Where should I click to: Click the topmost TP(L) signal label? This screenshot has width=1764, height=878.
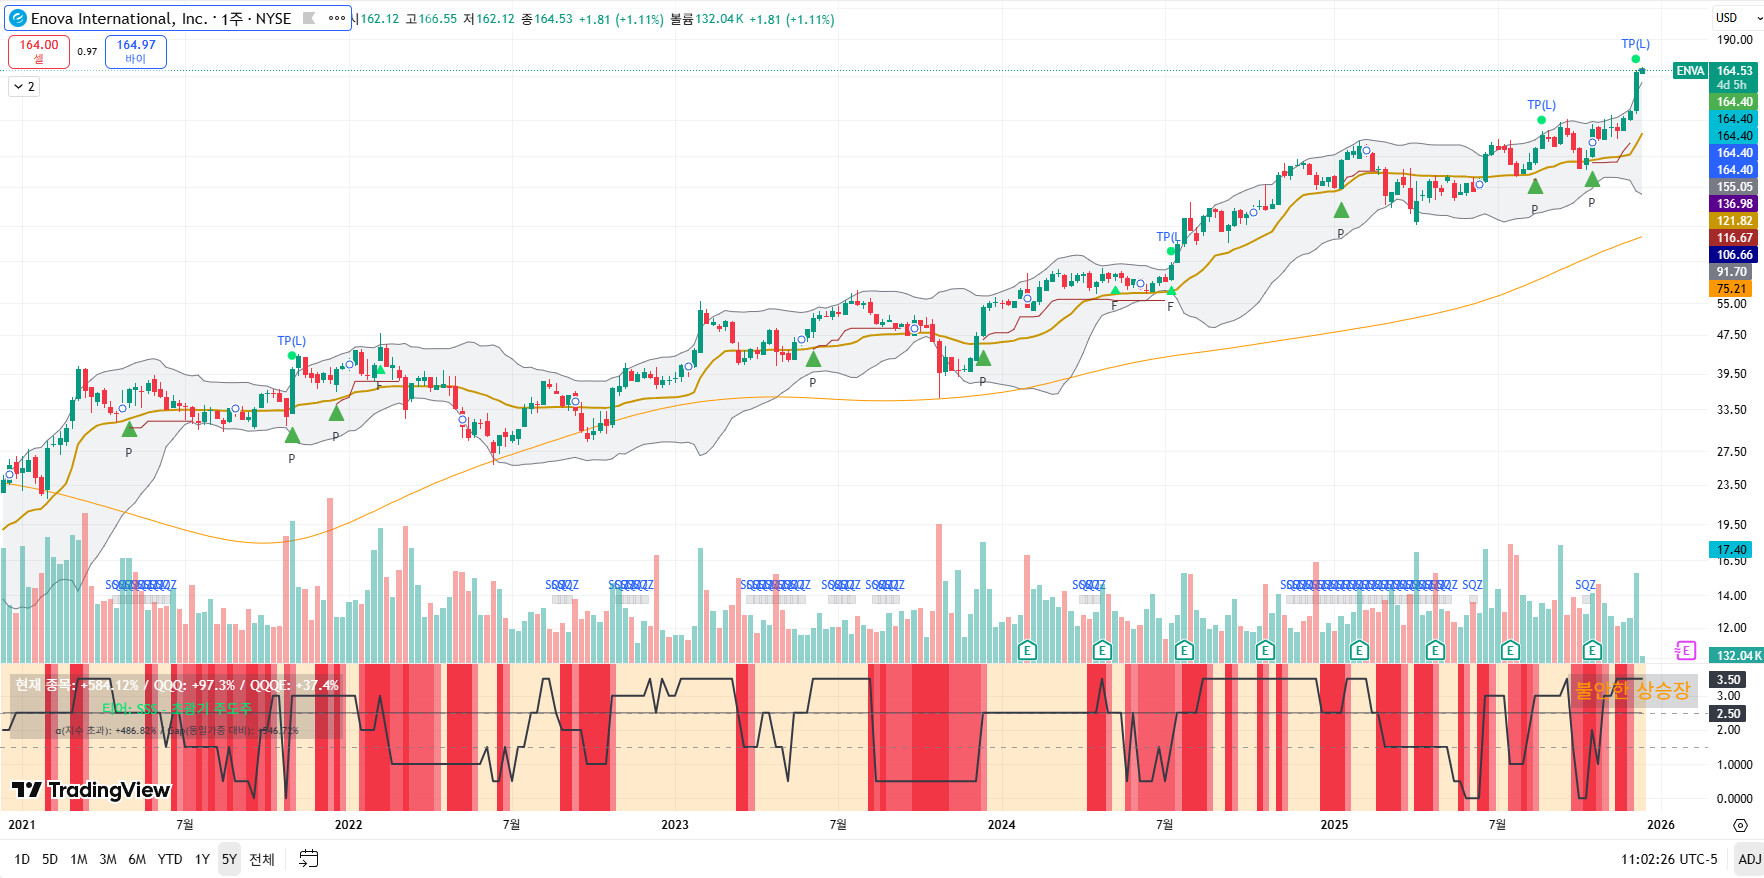1636,44
